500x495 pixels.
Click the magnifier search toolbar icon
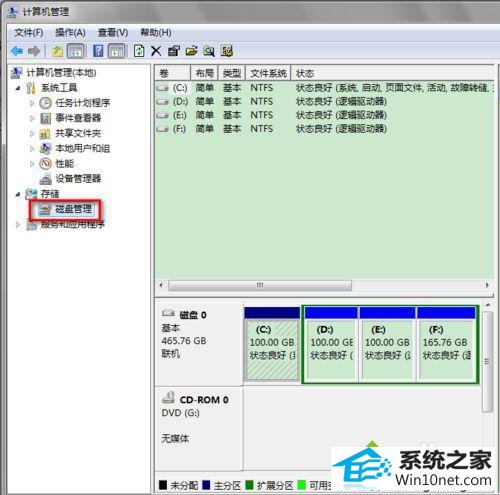click(209, 51)
